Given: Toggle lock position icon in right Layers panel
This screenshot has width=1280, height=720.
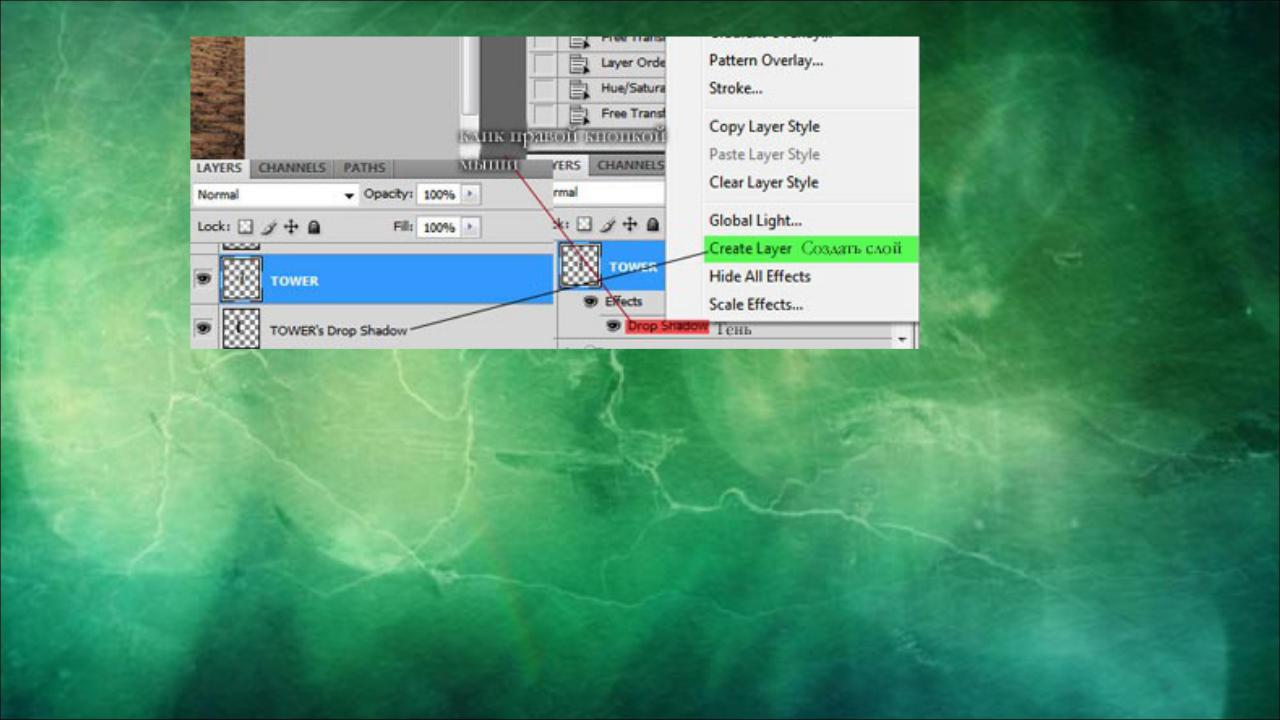Looking at the screenshot, I should point(630,225).
